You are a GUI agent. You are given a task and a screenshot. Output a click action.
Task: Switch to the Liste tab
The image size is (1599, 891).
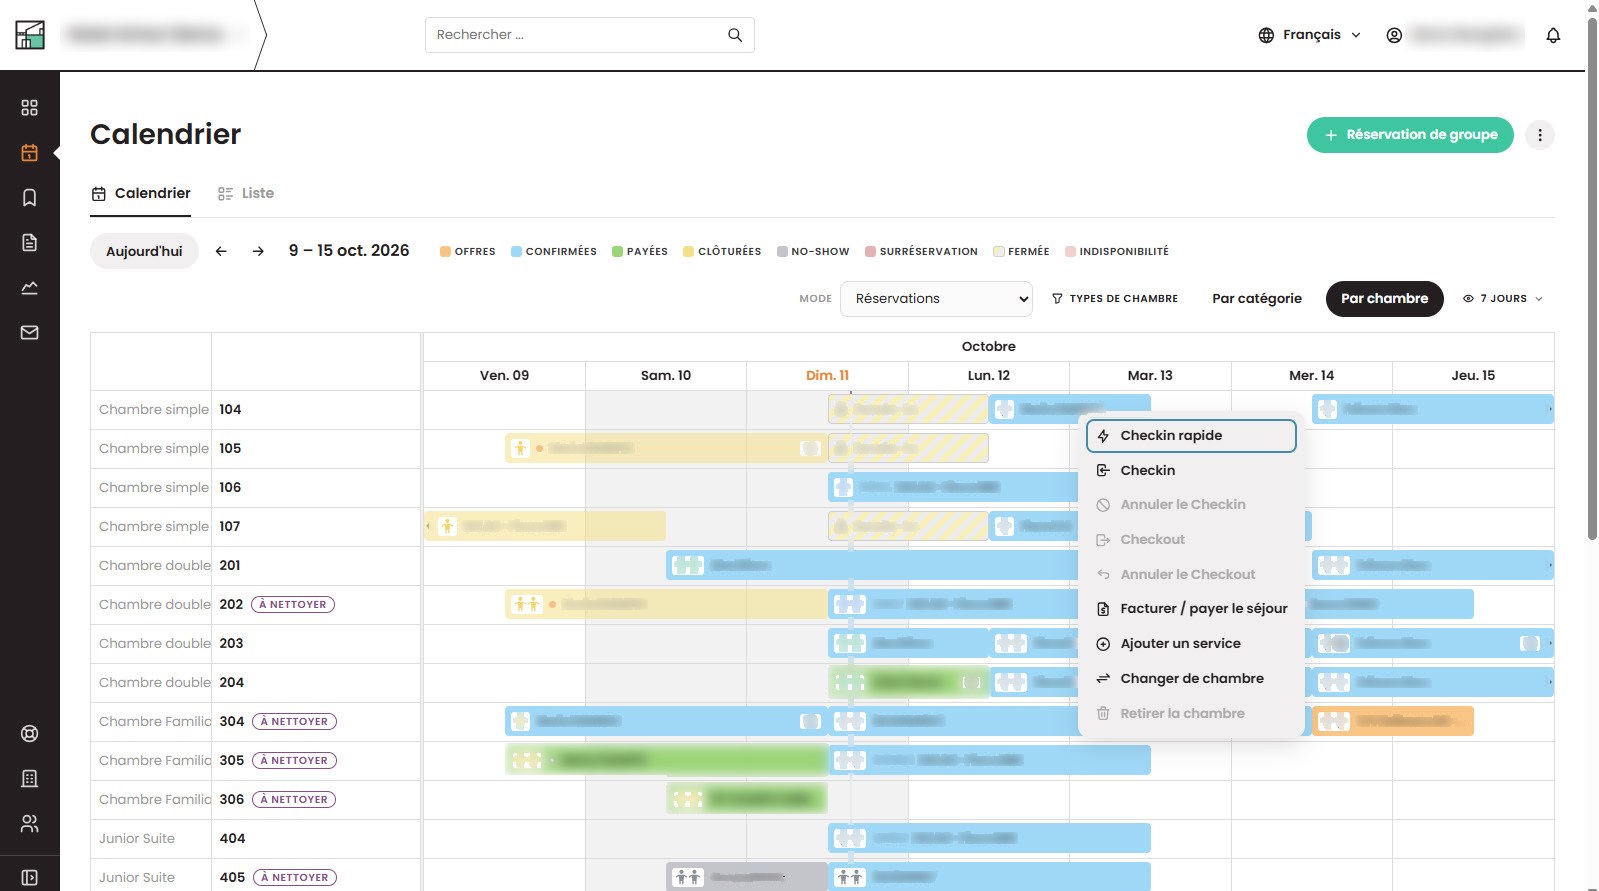click(246, 193)
